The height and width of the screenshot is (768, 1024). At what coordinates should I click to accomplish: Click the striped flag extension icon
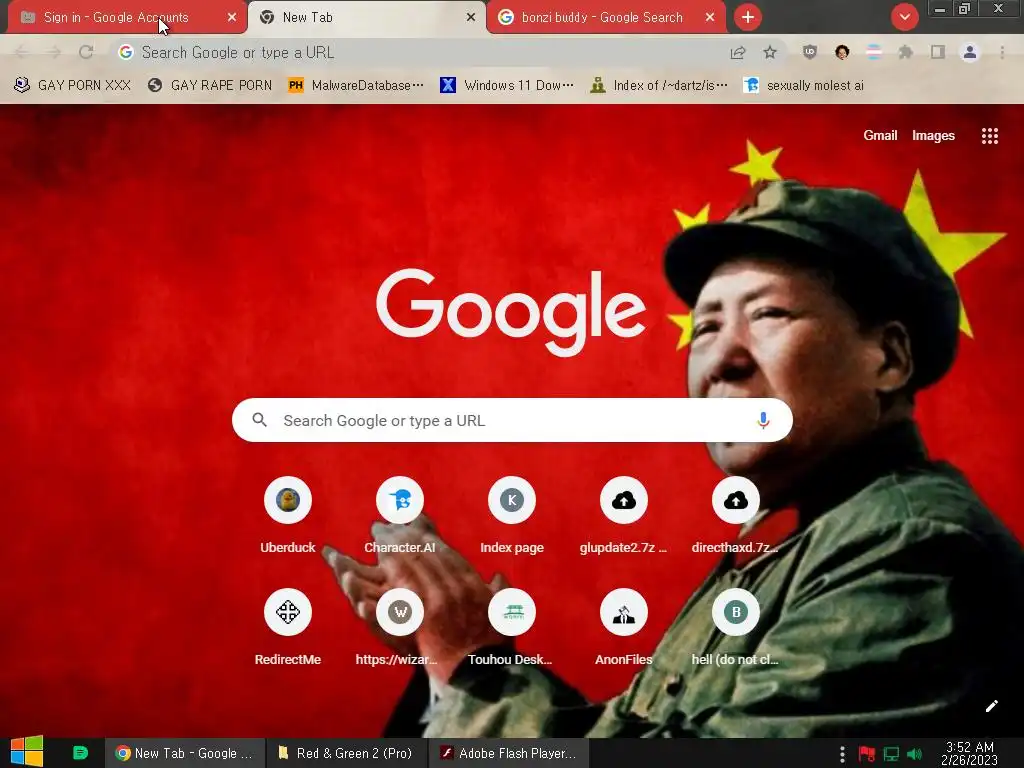[x=874, y=52]
